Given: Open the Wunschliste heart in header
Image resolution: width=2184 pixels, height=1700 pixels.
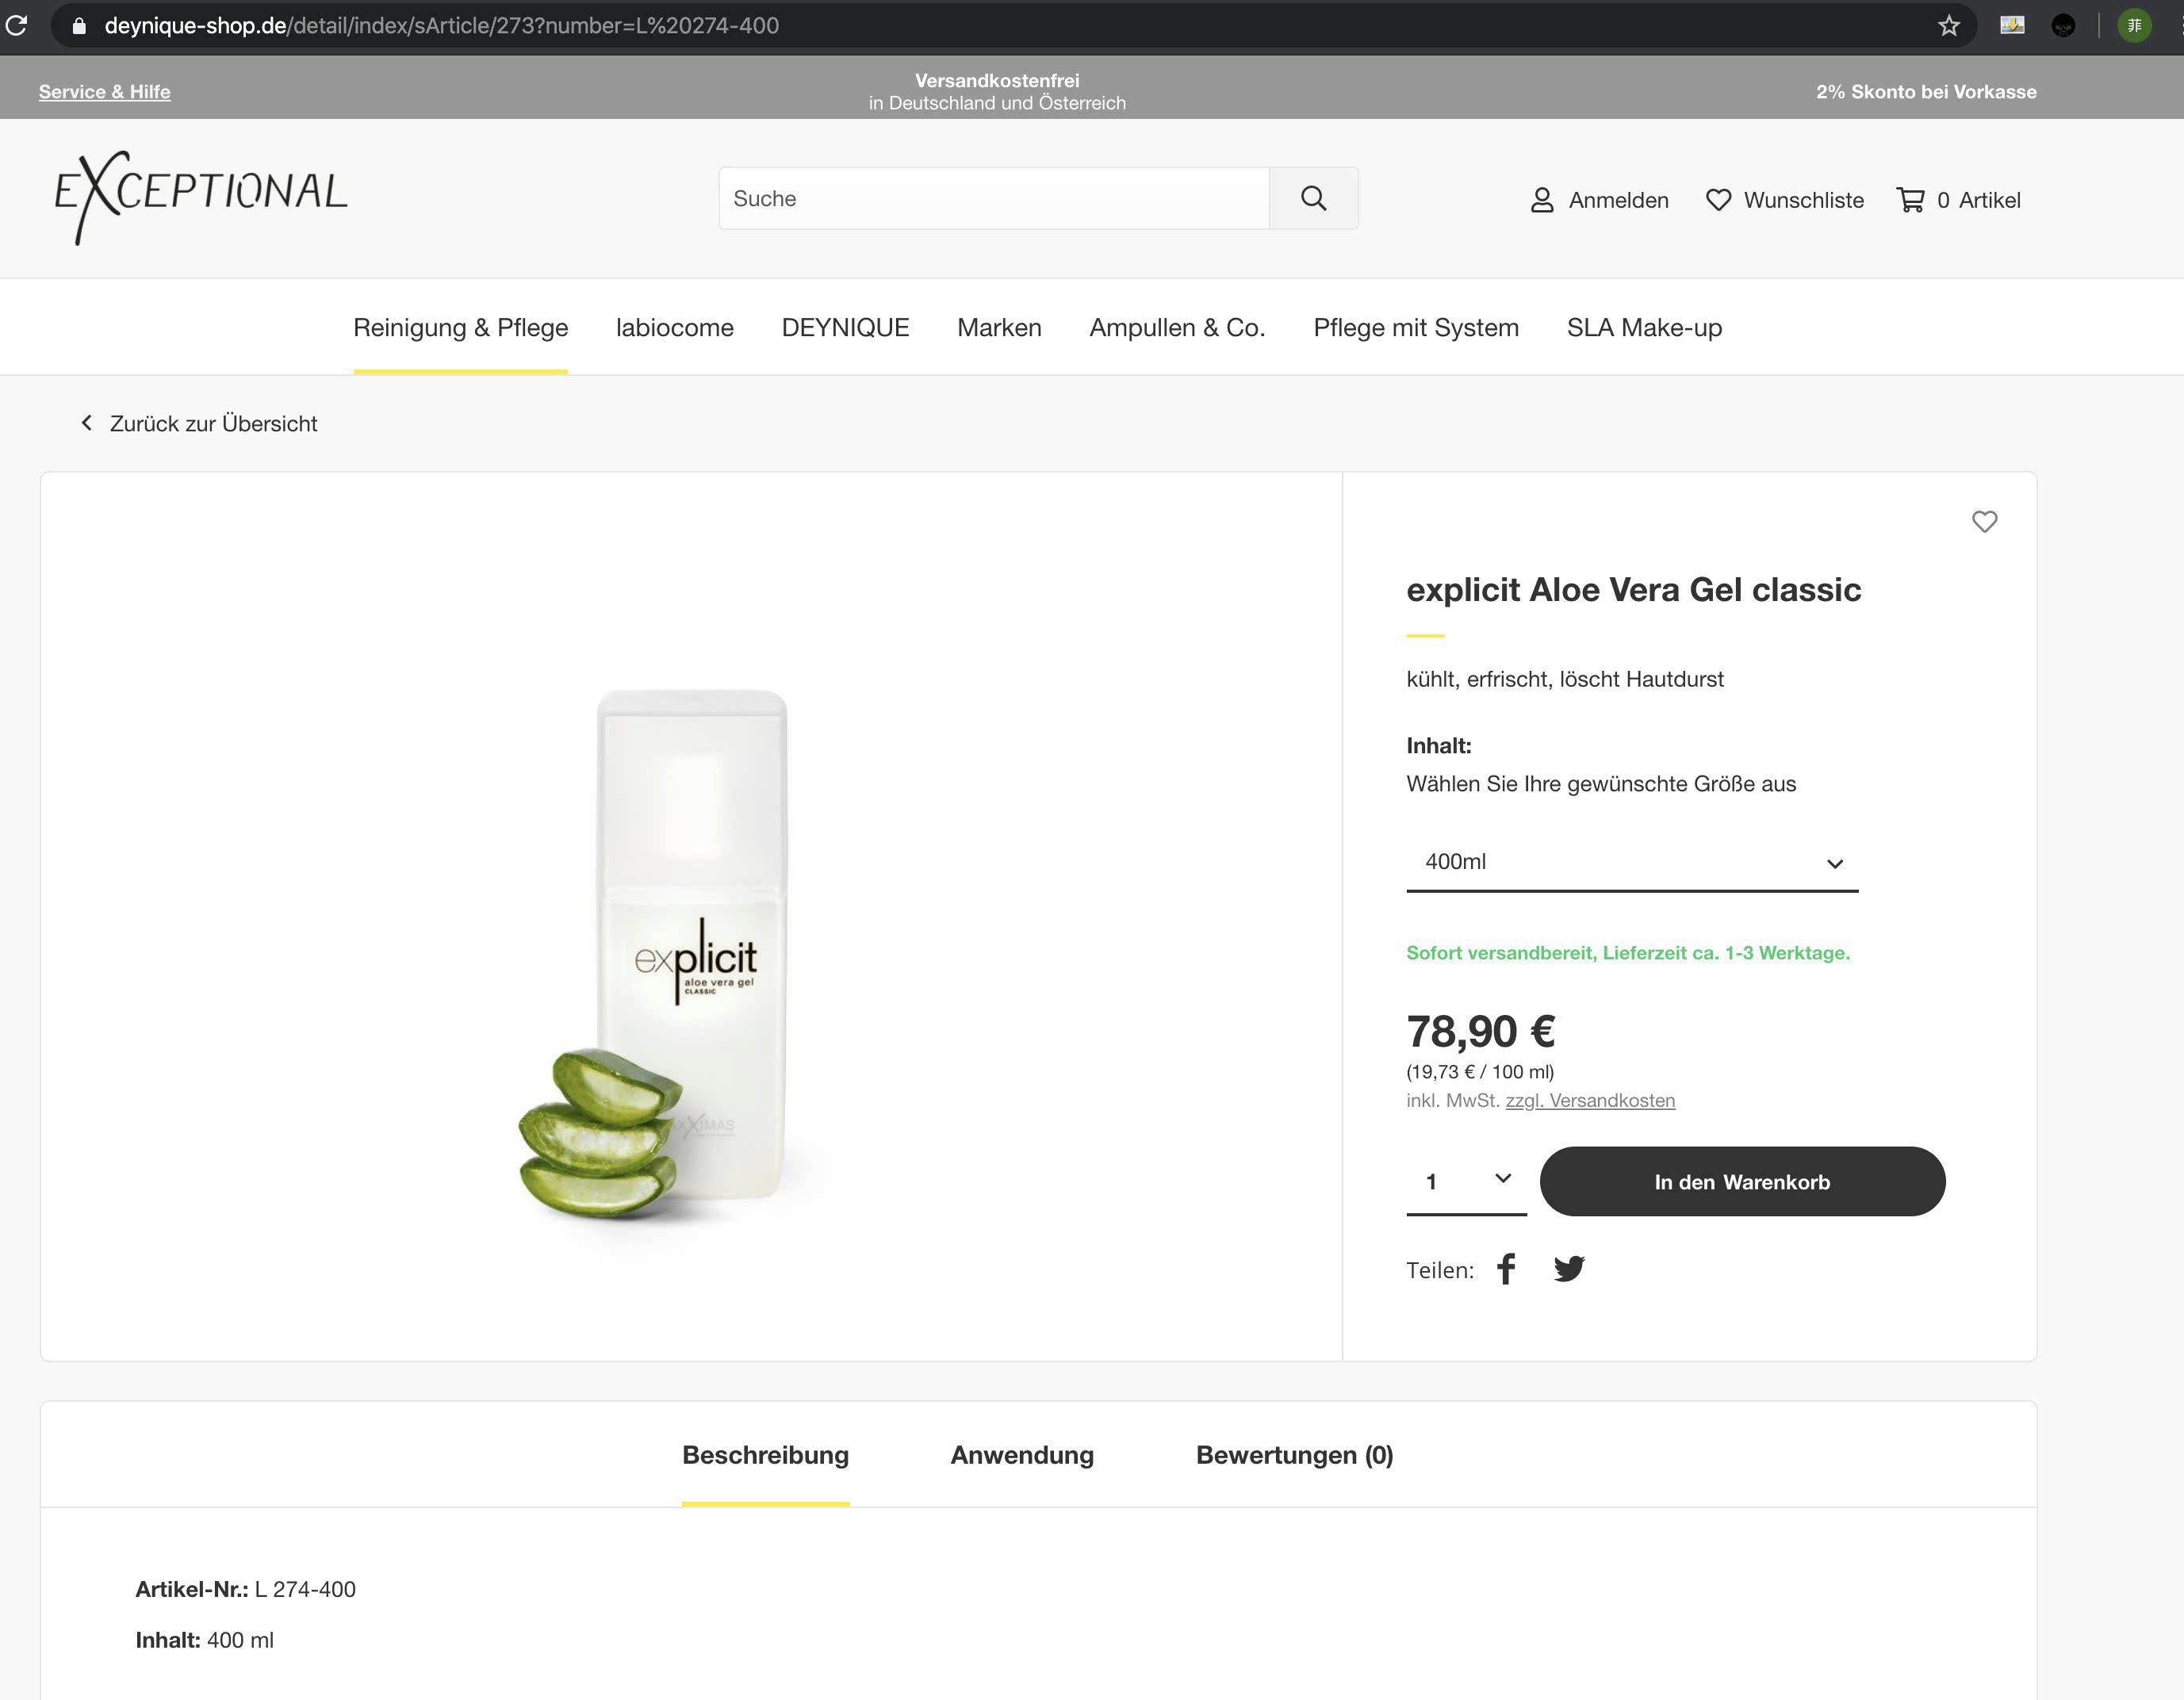Looking at the screenshot, I should (1718, 200).
